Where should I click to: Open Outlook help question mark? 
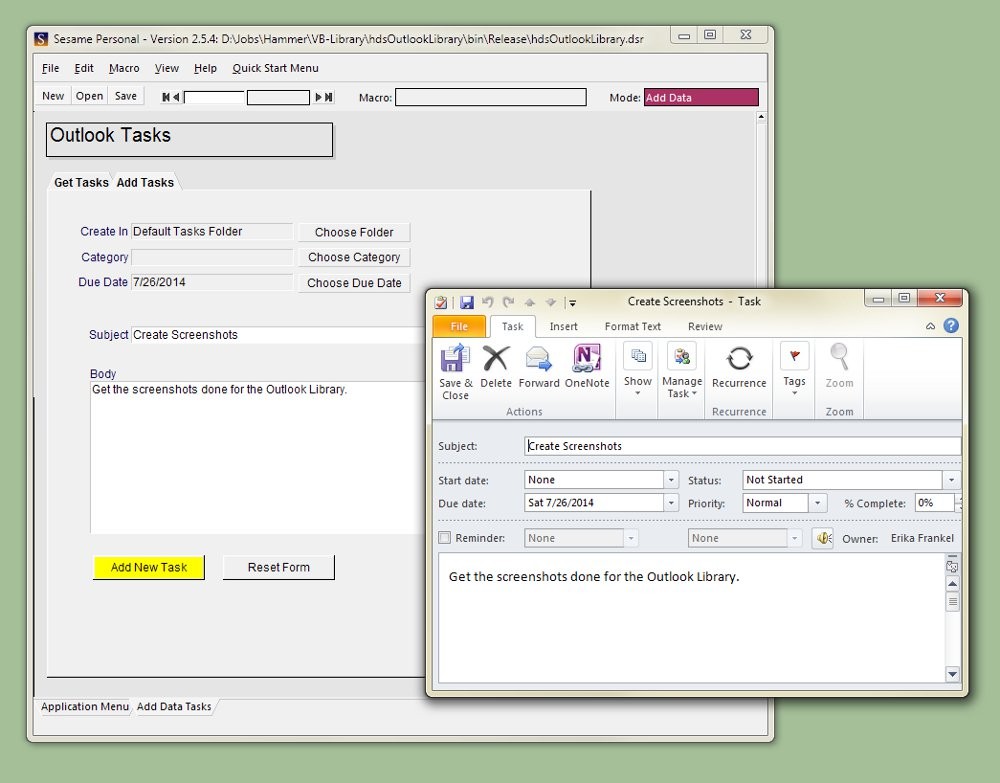951,326
